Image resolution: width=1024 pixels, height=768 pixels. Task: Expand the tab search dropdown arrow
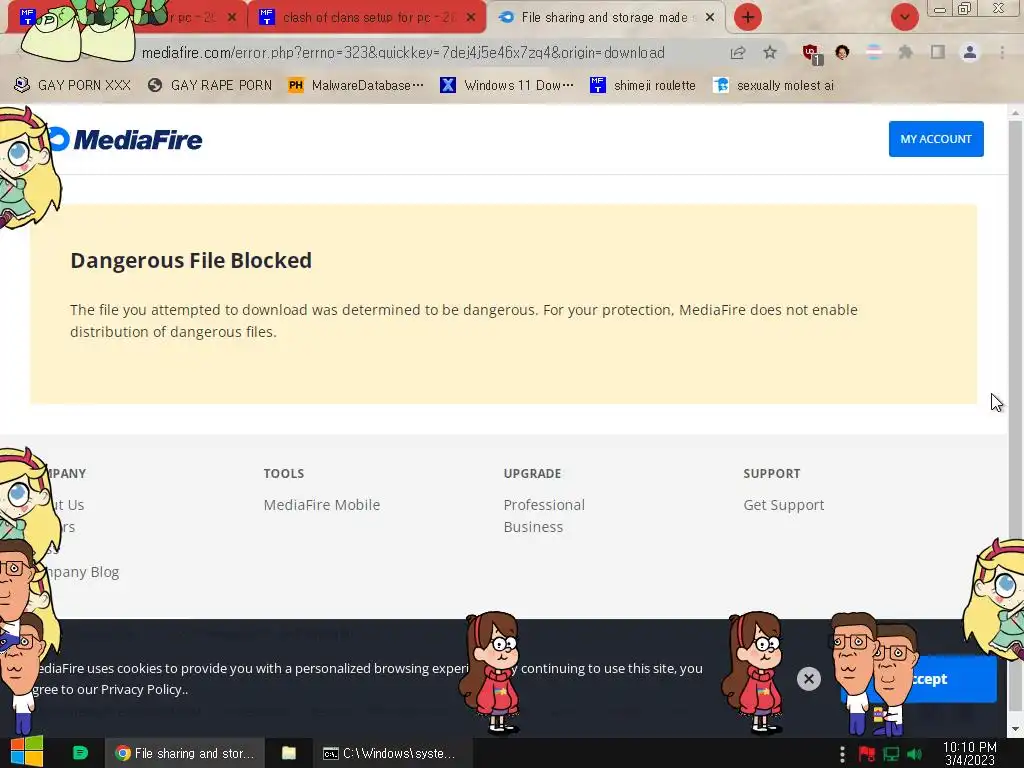(904, 17)
